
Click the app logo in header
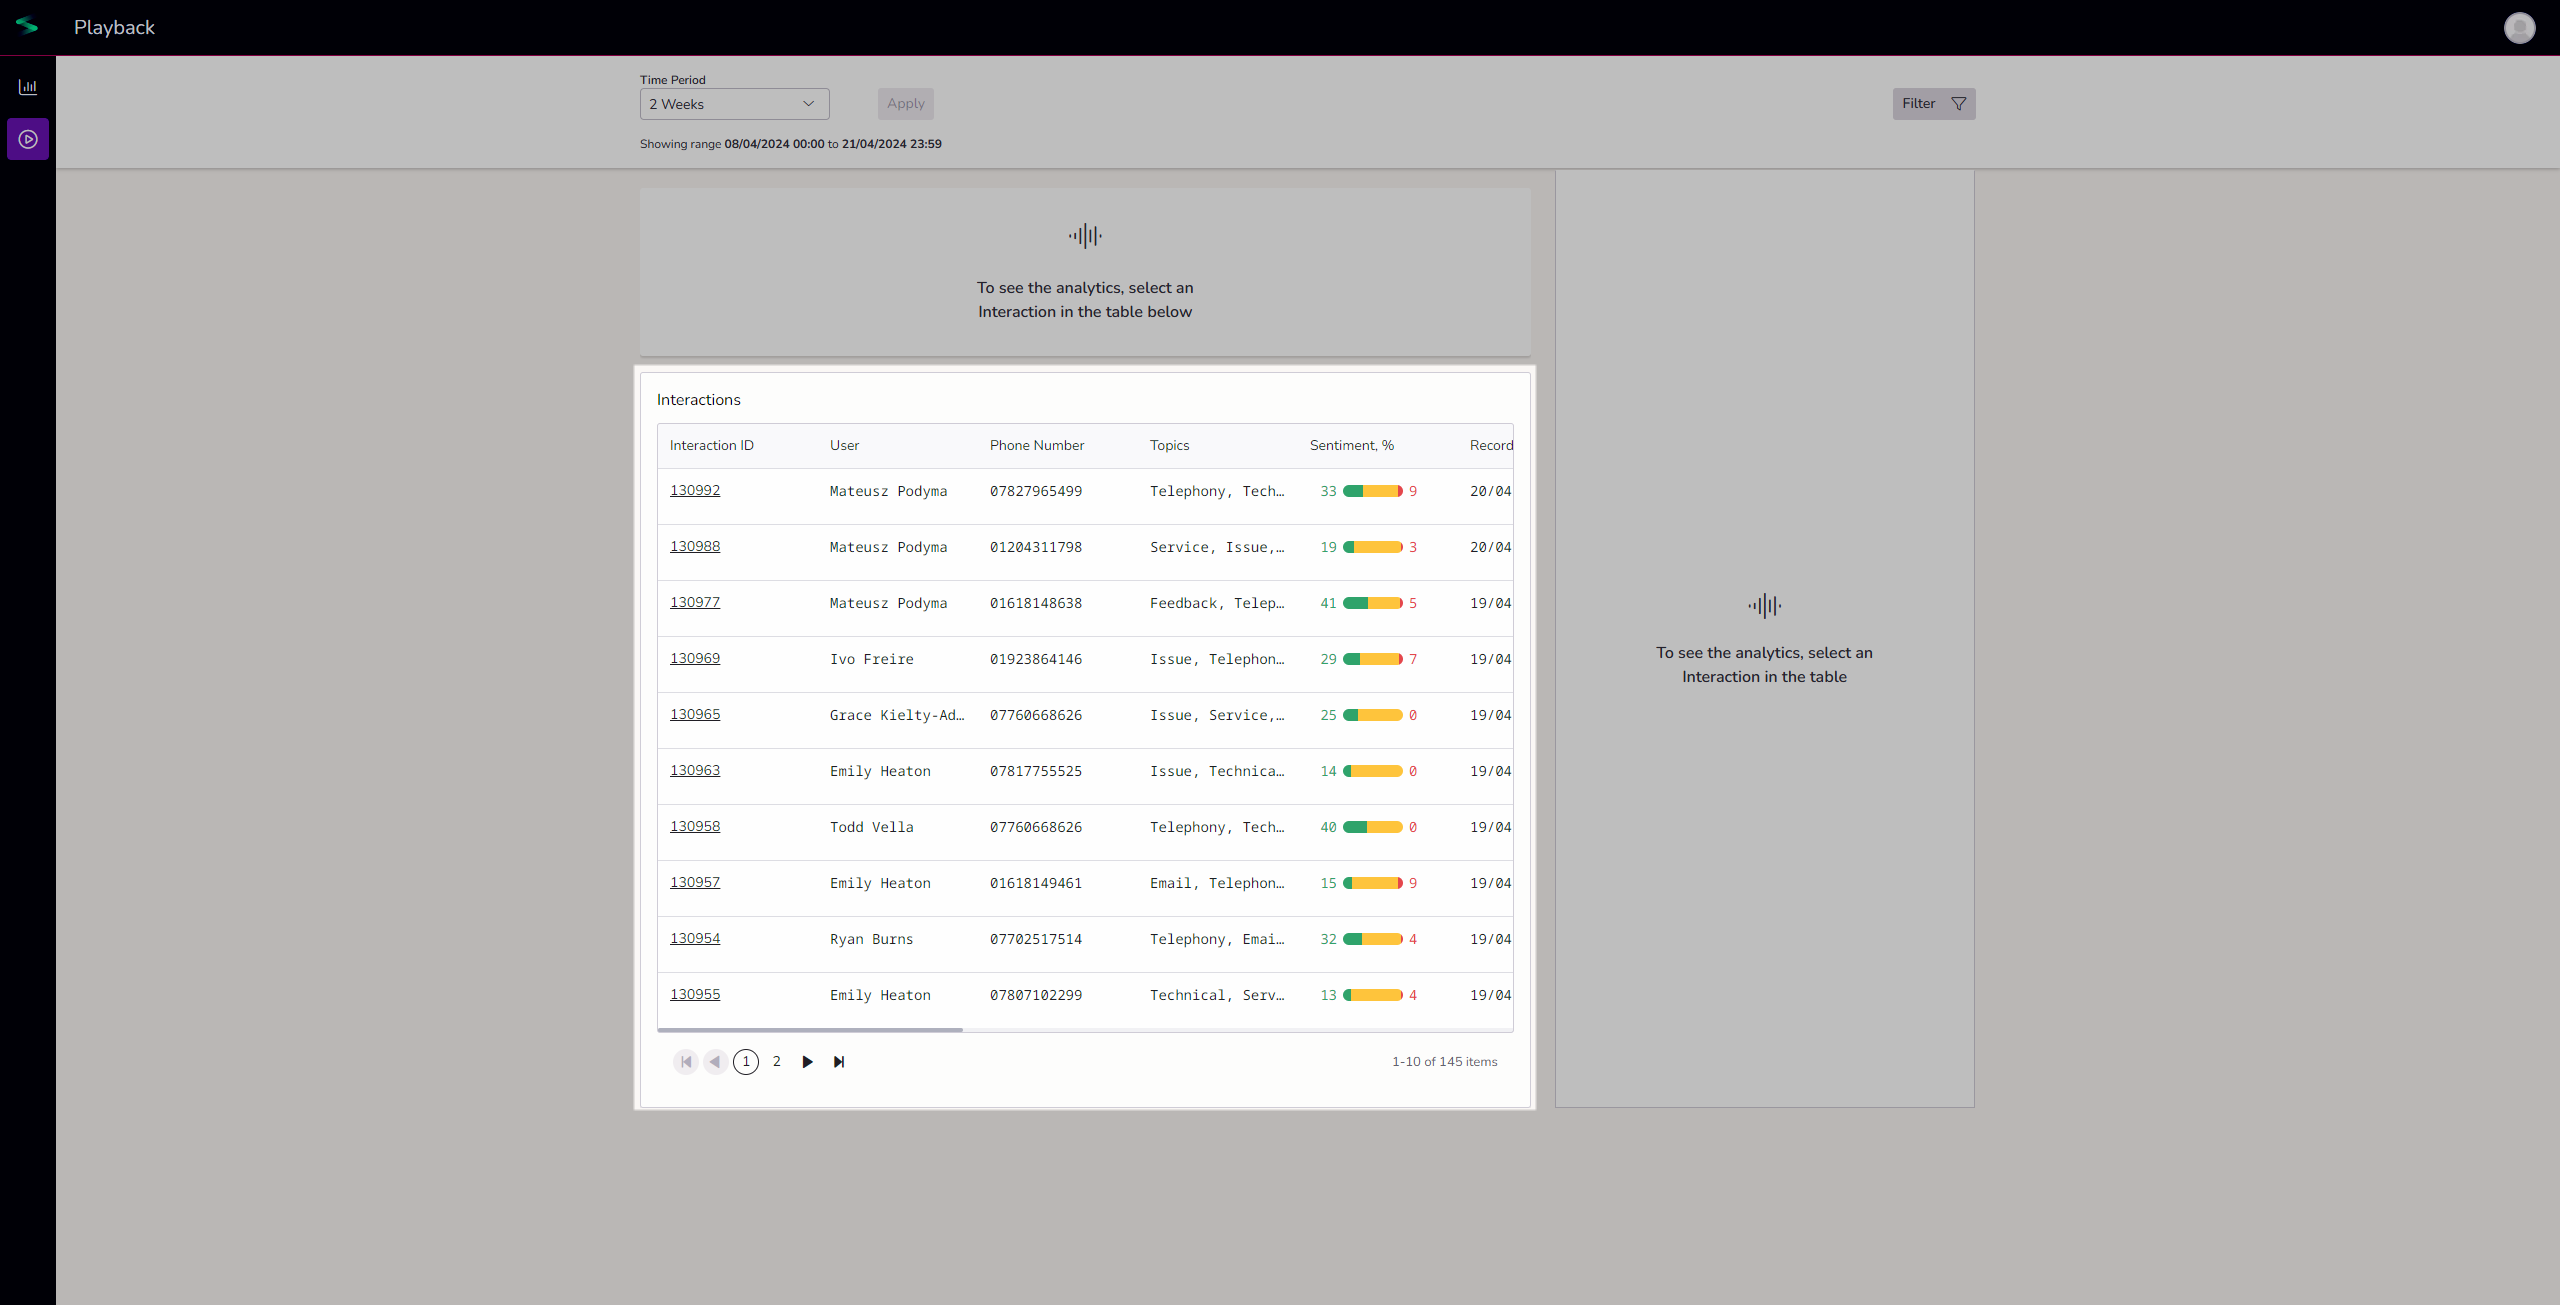[27, 27]
